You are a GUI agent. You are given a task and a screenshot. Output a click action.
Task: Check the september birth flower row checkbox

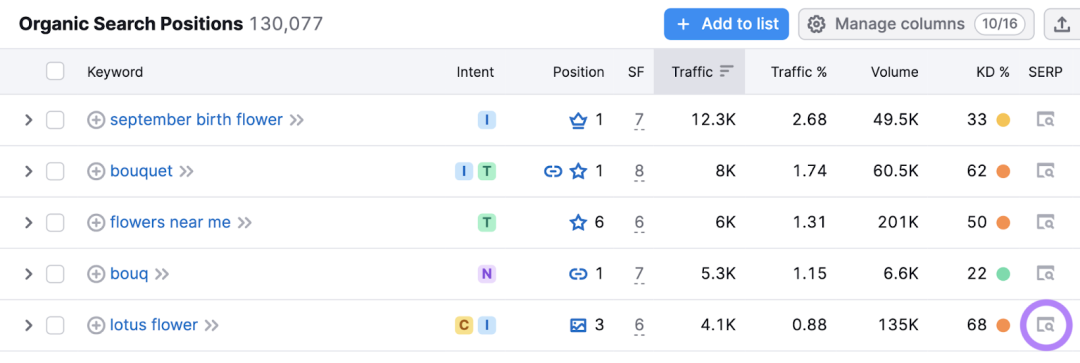click(55, 121)
